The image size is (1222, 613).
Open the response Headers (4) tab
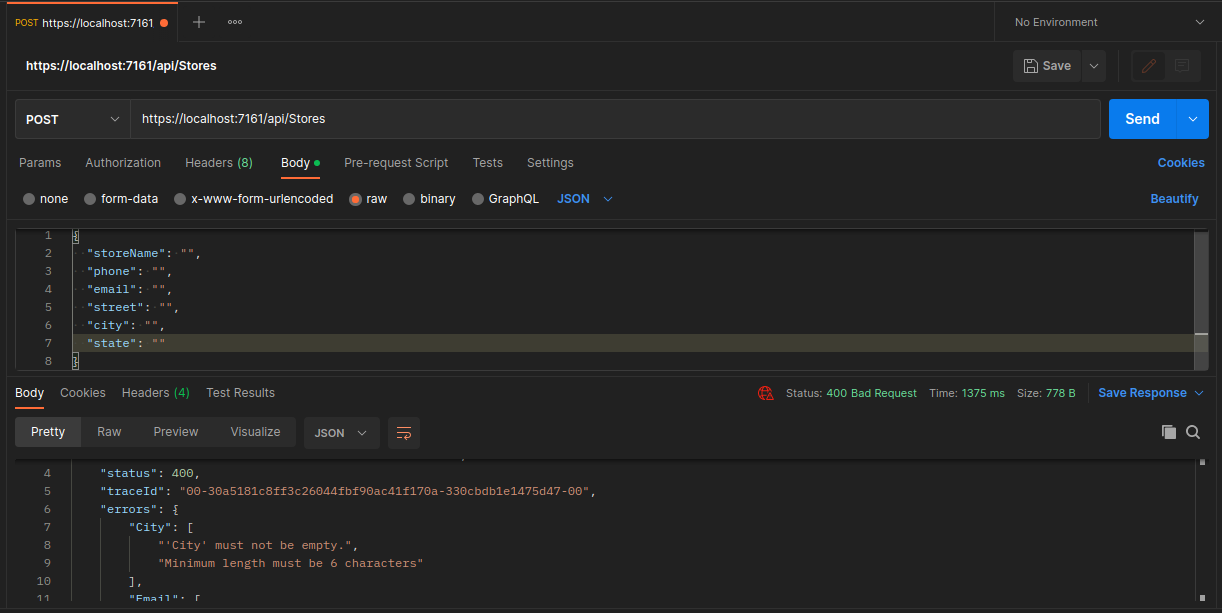point(156,393)
